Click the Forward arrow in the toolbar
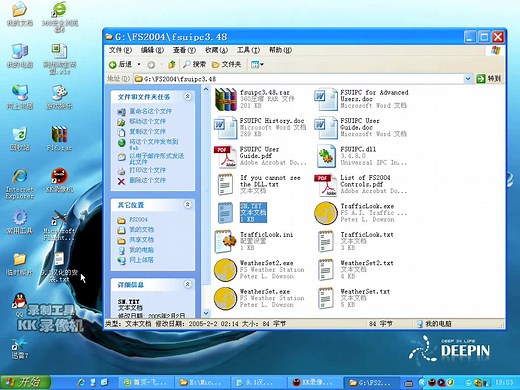 pyautogui.click(x=151, y=65)
